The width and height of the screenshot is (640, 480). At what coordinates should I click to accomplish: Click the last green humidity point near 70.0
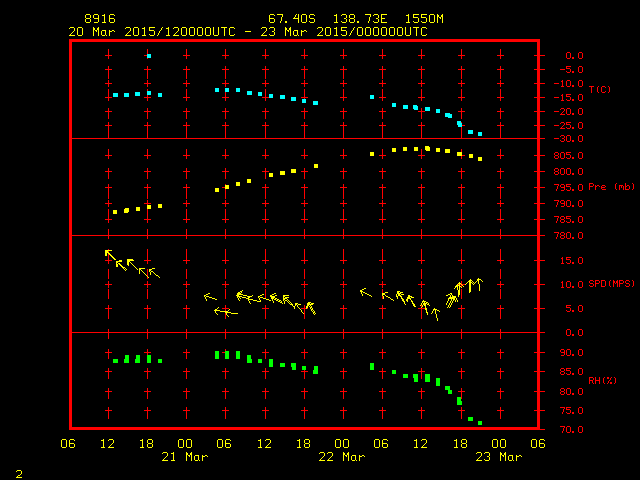click(480, 423)
